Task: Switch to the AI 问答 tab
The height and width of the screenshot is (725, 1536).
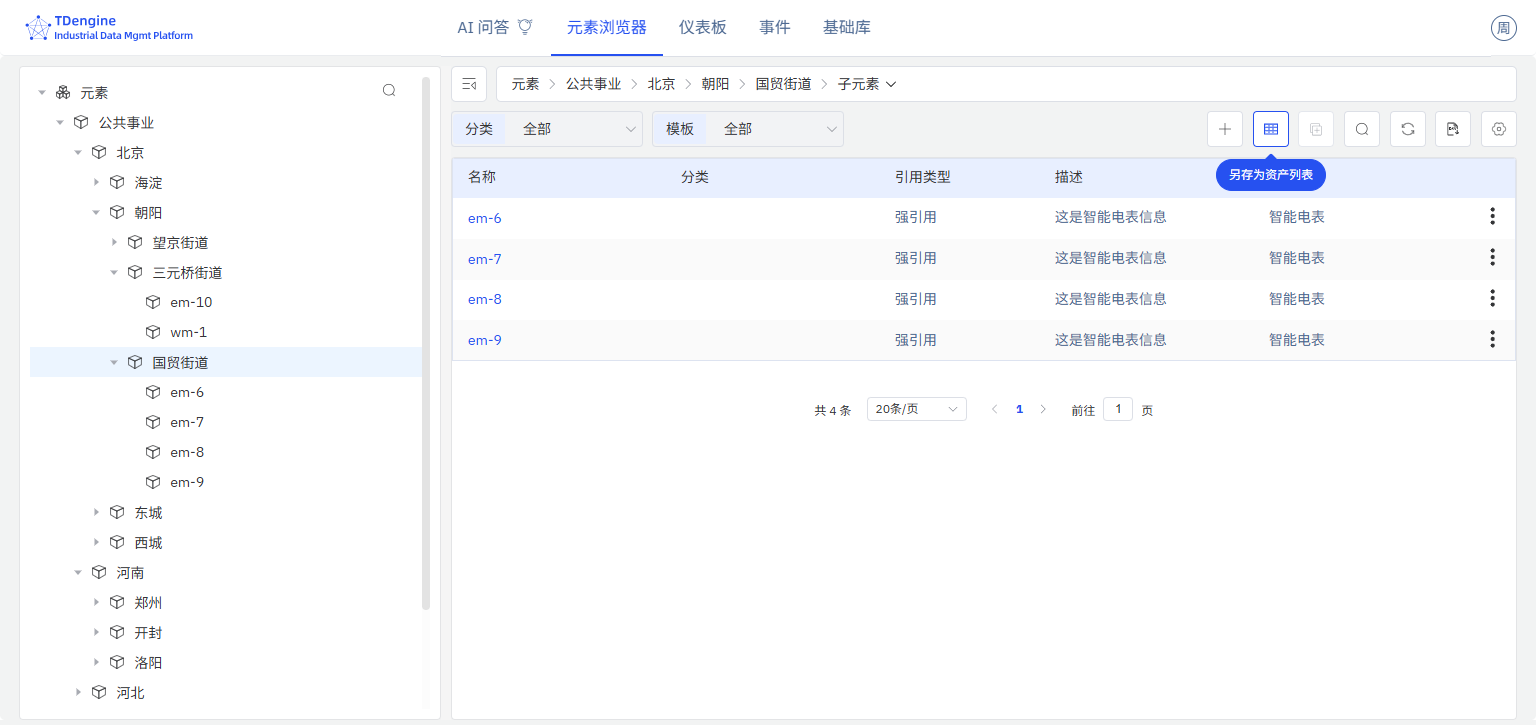Action: (485, 27)
